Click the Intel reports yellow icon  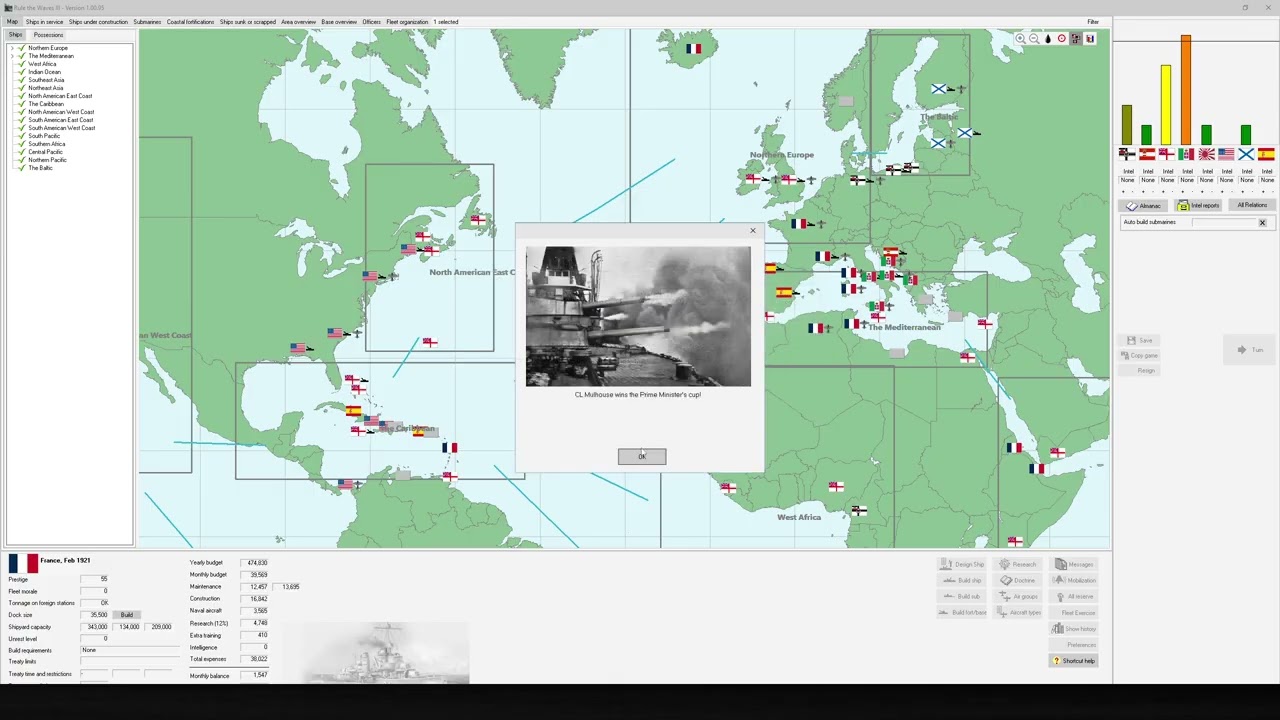click(x=1184, y=205)
